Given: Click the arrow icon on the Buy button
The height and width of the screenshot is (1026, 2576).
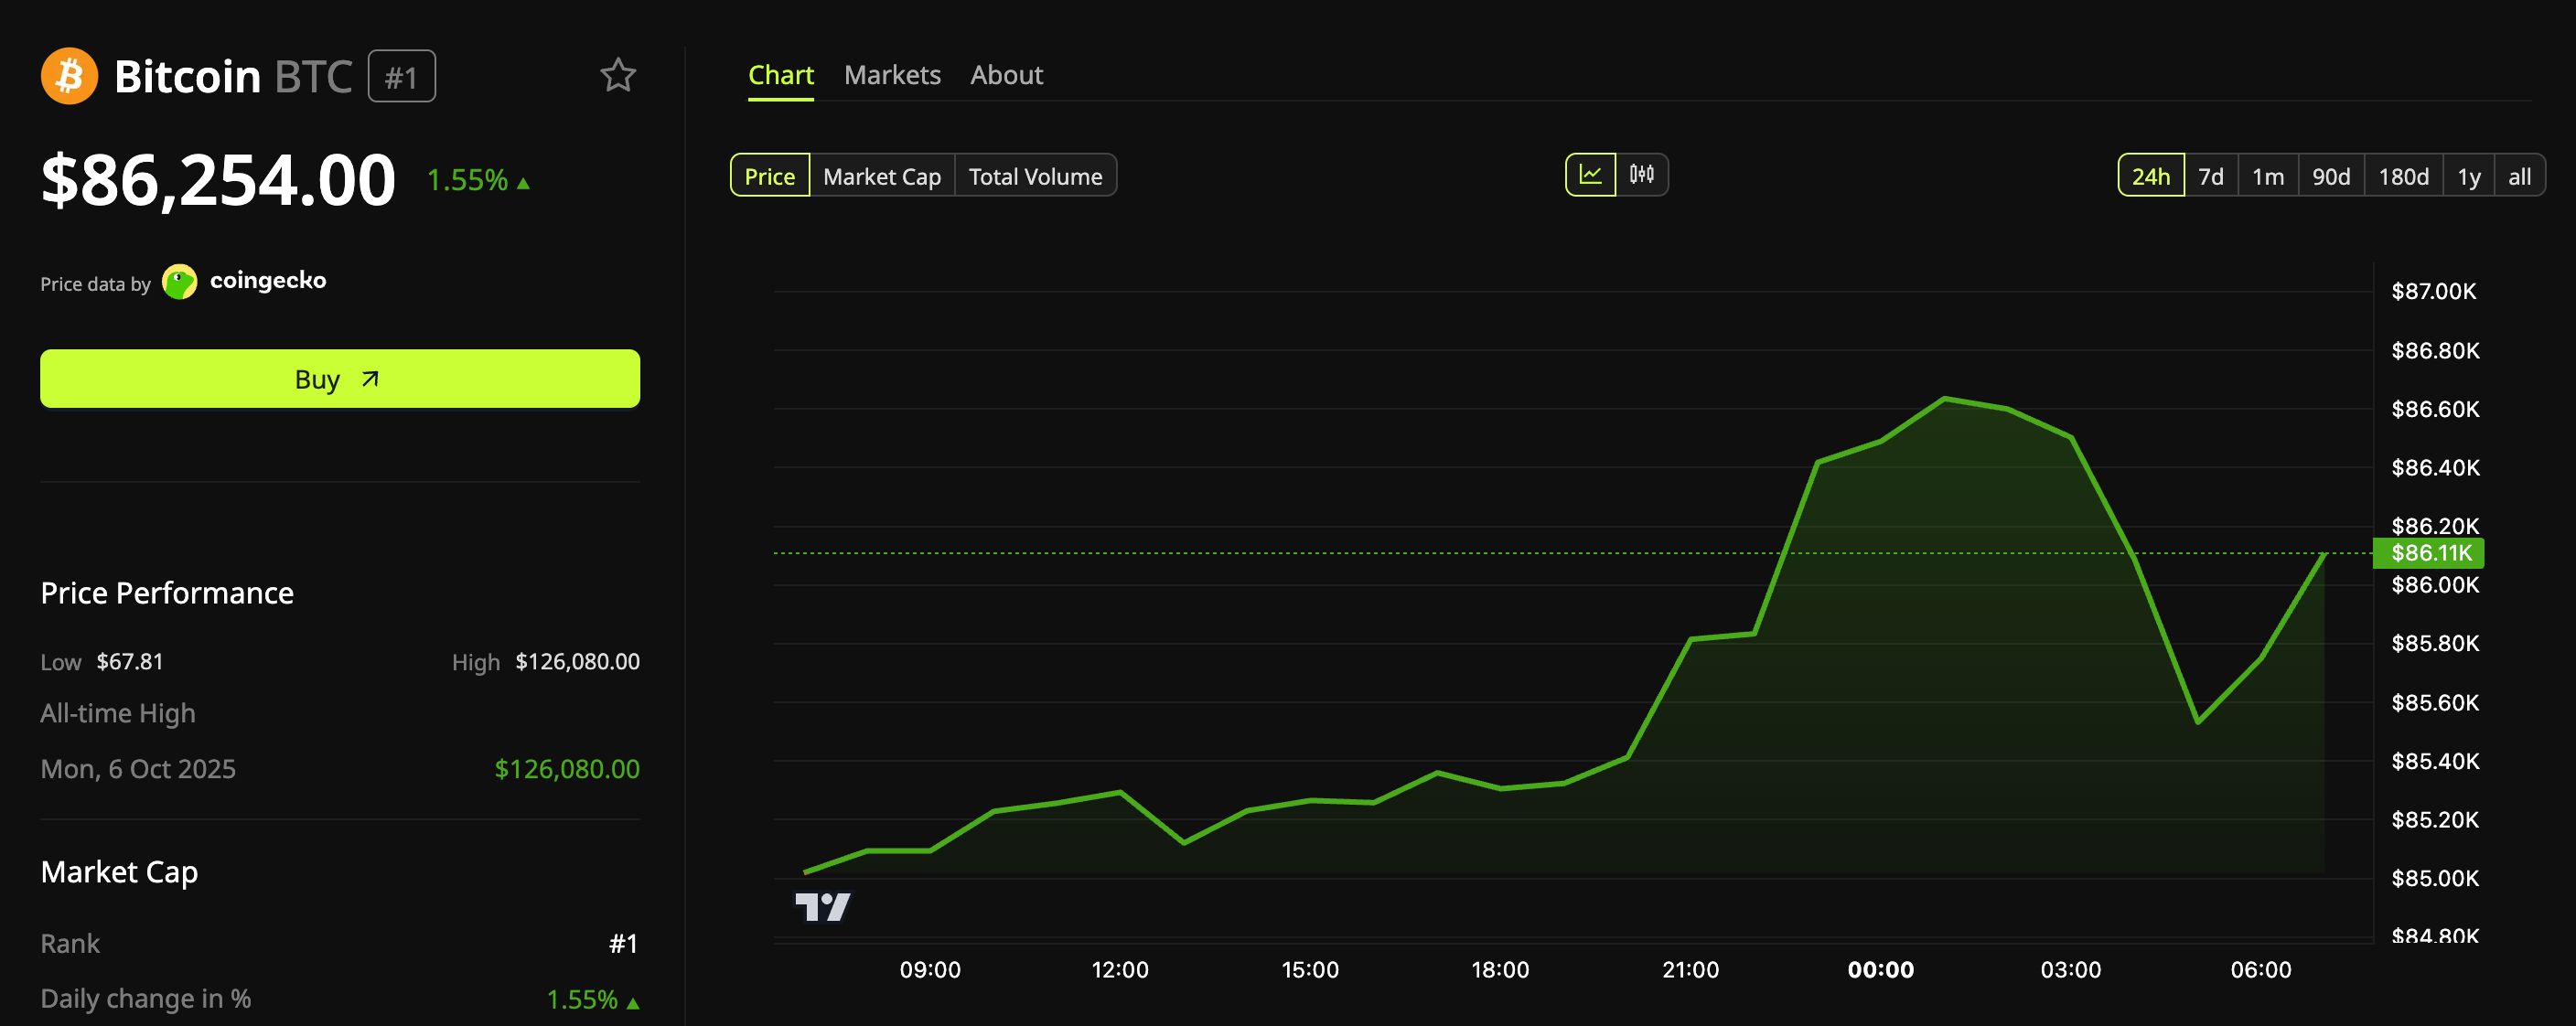Looking at the screenshot, I should (x=370, y=379).
